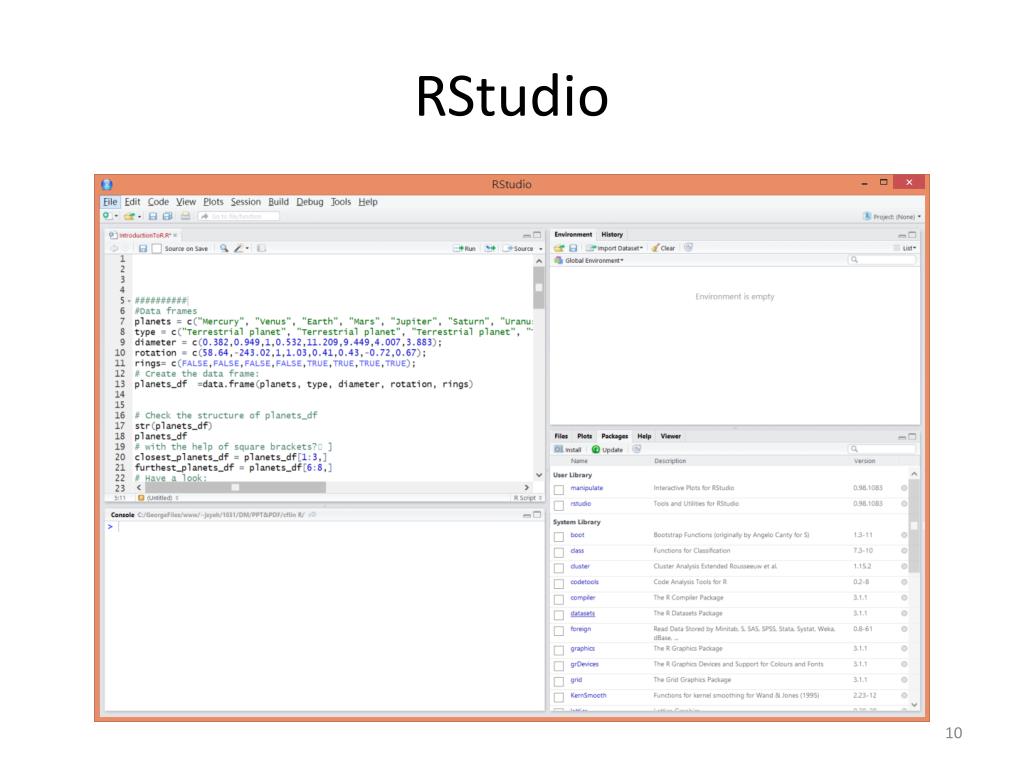Minimize the source editor pane
This screenshot has width=1024, height=768.
pyautogui.click(x=526, y=235)
